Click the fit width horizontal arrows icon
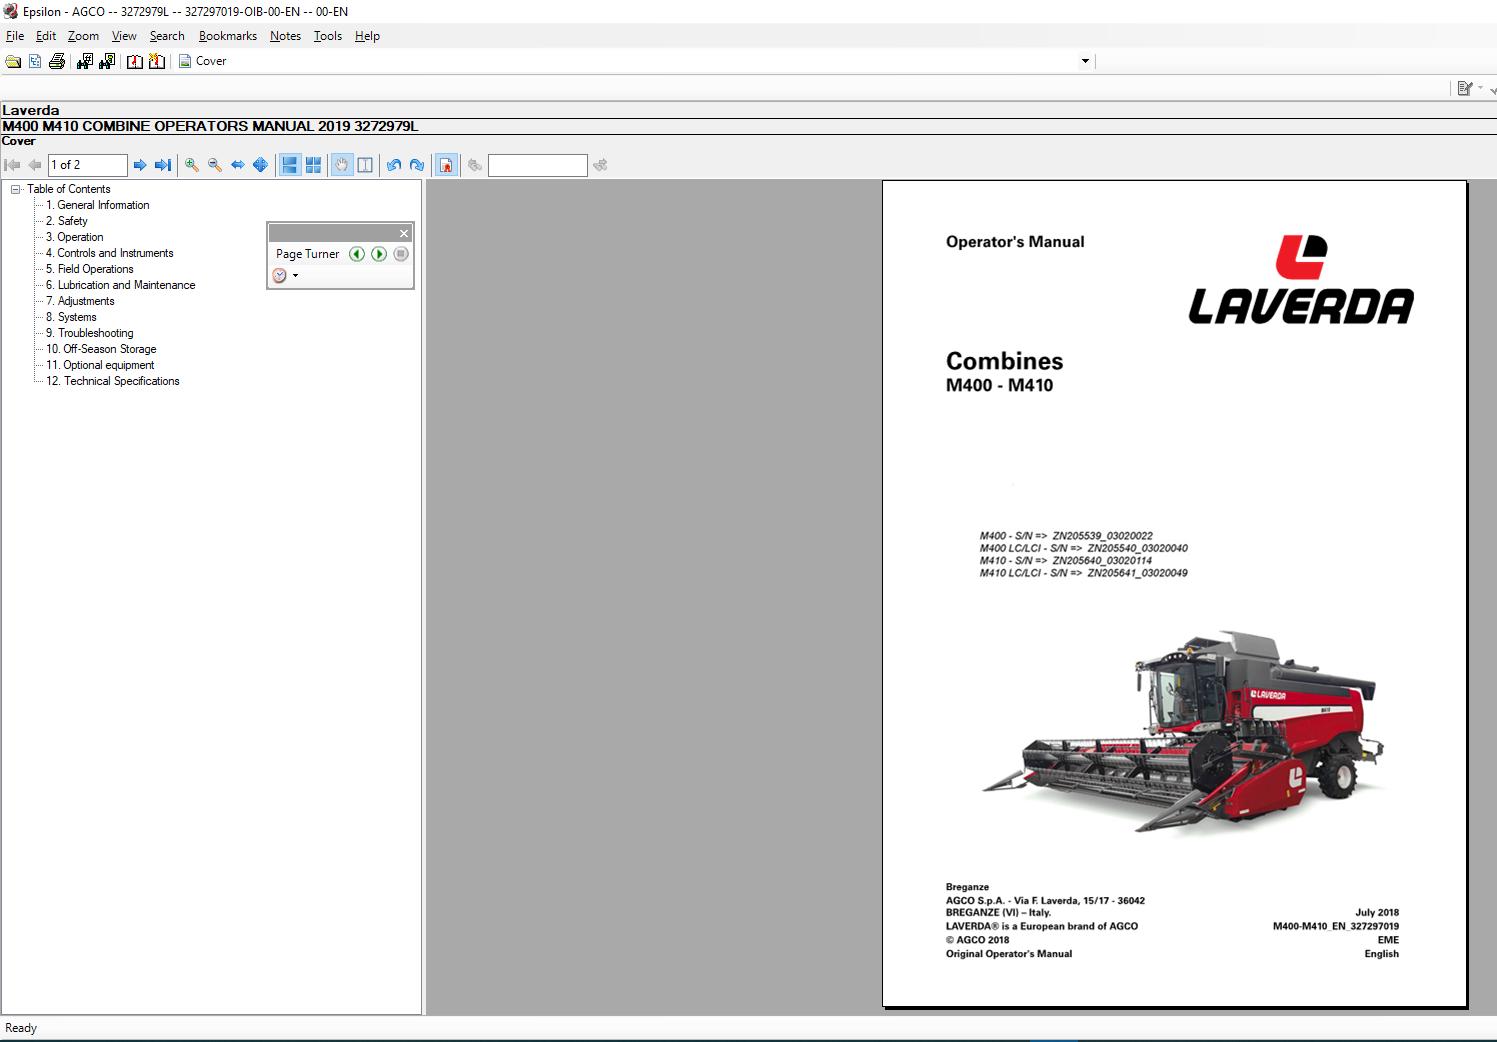The image size is (1497, 1042). pyautogui.click(x=238, y=165)
